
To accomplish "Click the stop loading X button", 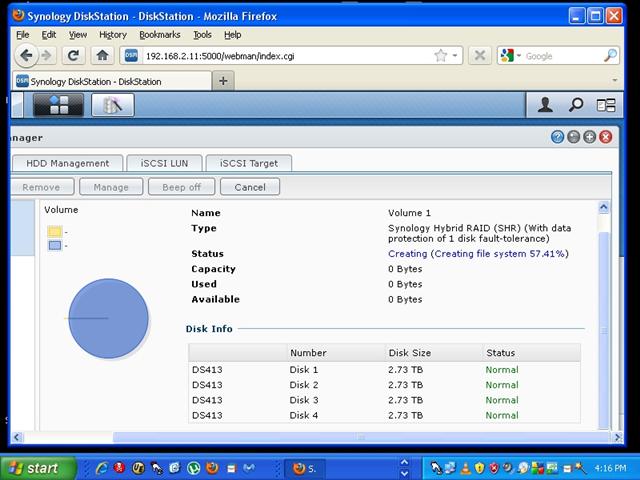I will pos(480,55).
